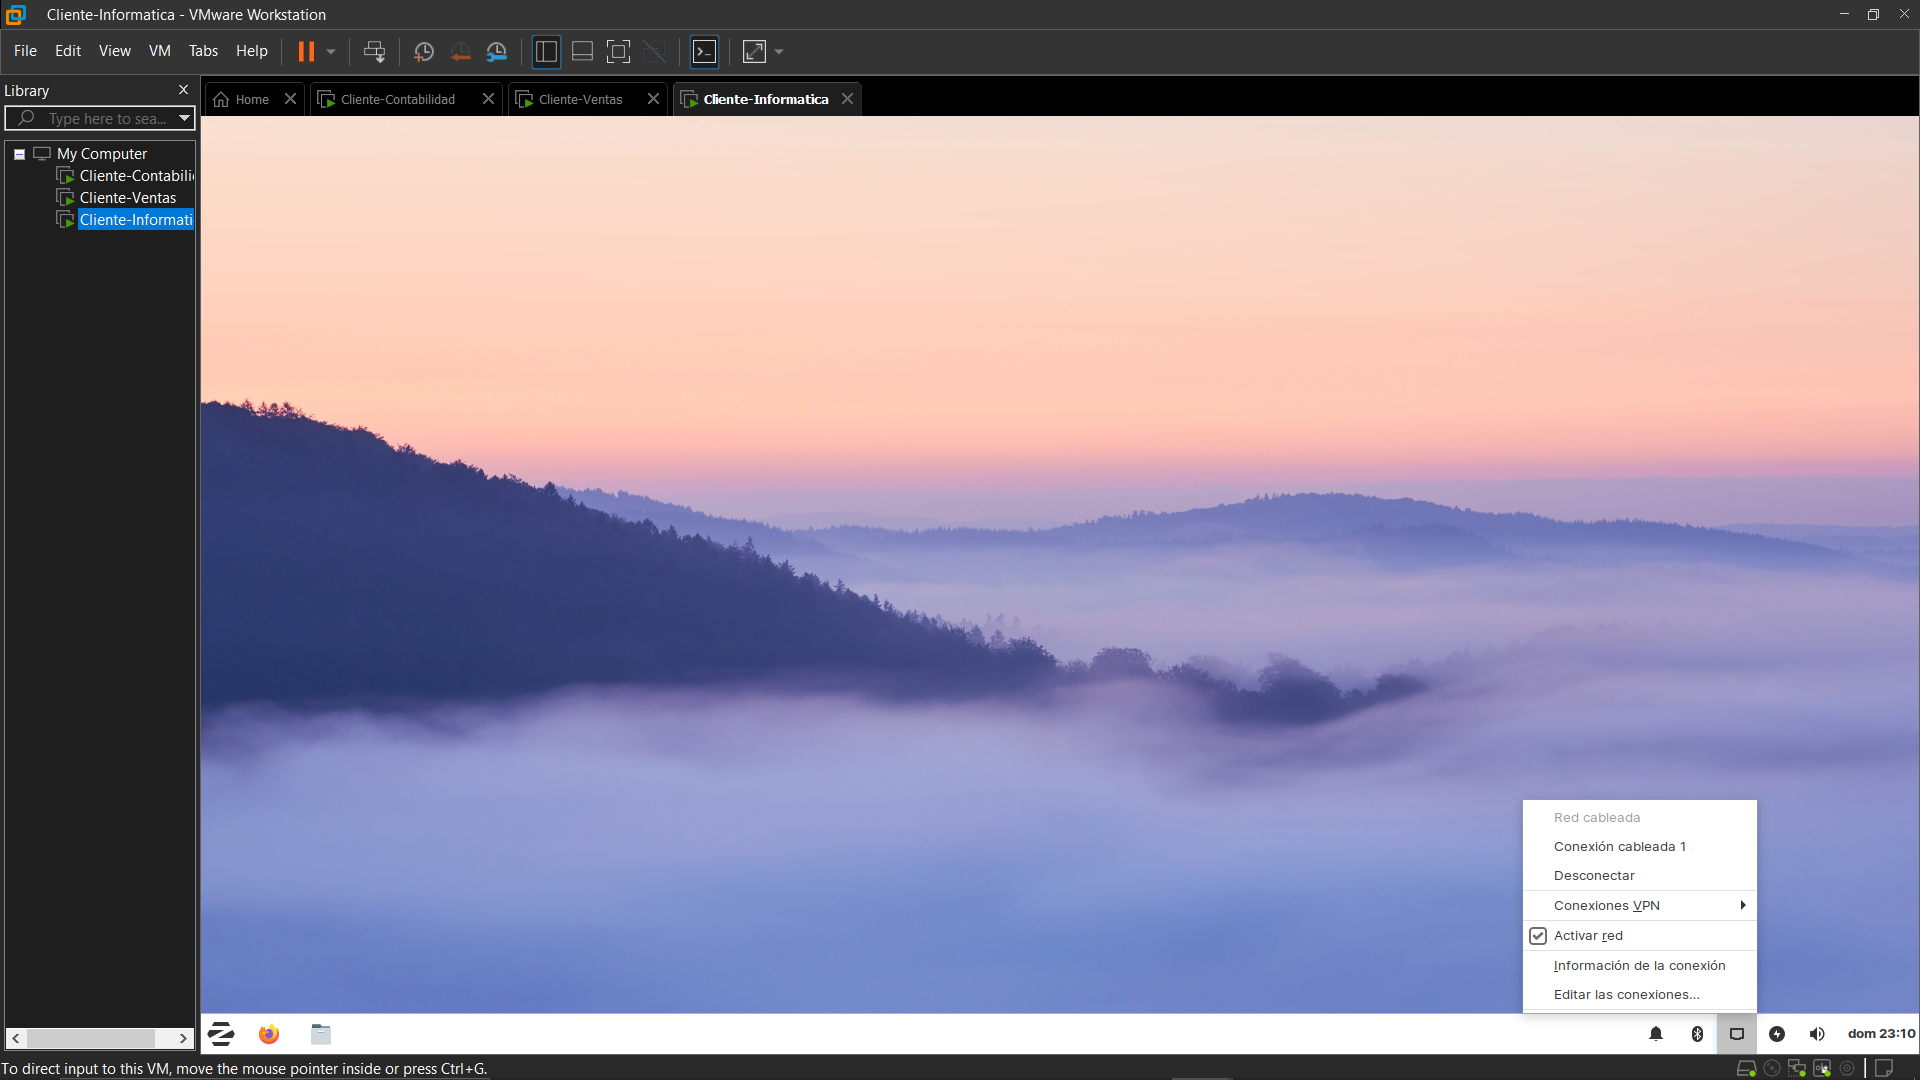Screen dimensions: 1920x1080
Task: Click the library horizontal scrollbar
Action: (x=92, y=1038)
